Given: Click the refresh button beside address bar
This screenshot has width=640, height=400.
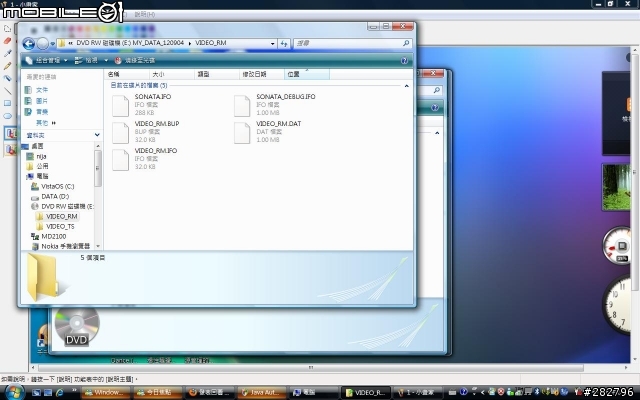Looking at the screenshot, I should (286, 45).
